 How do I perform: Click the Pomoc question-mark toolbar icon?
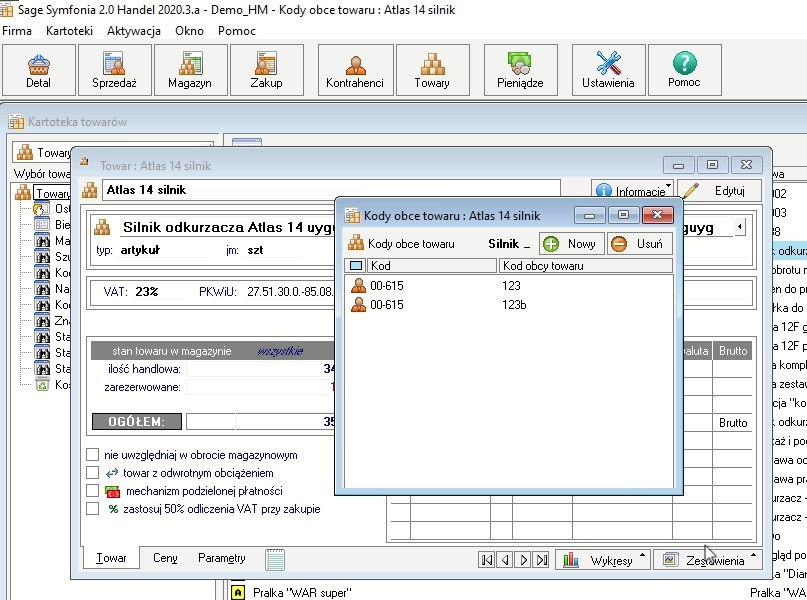[685, 70]
